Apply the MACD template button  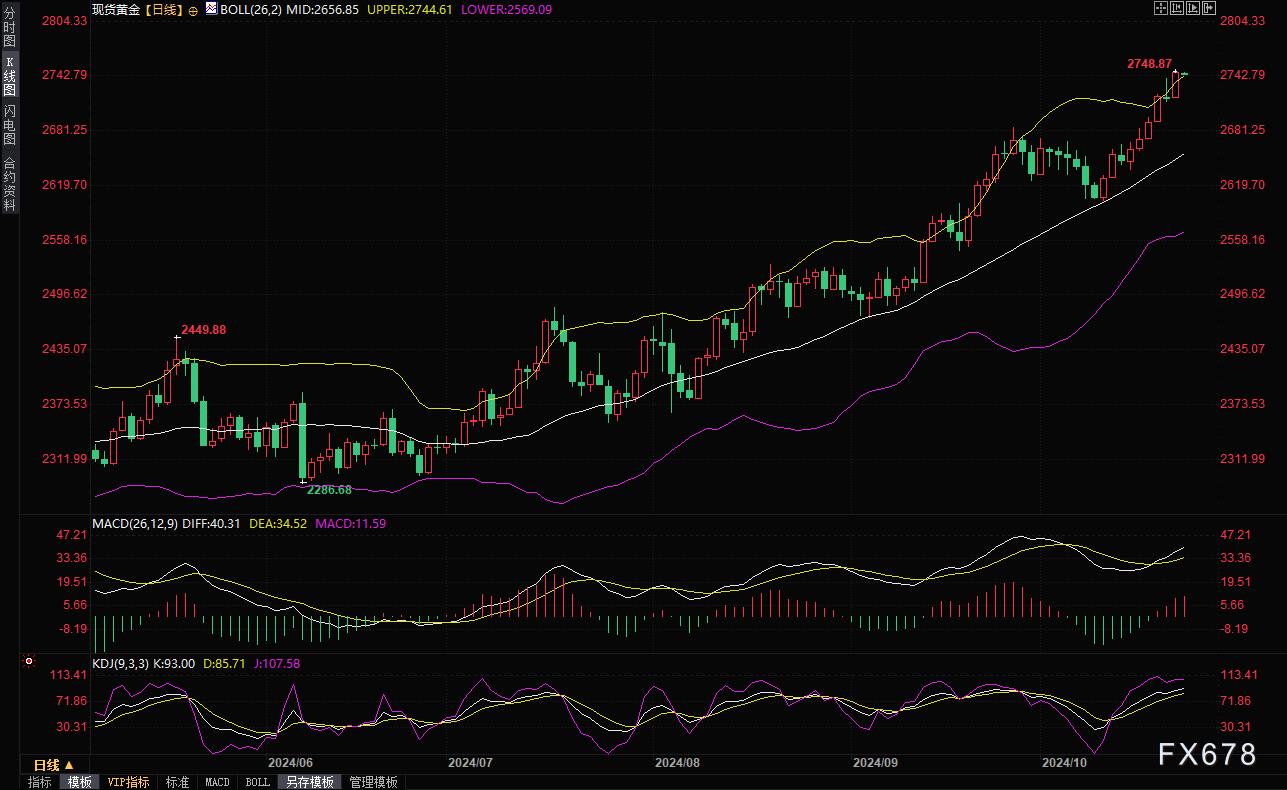(217, 782)
